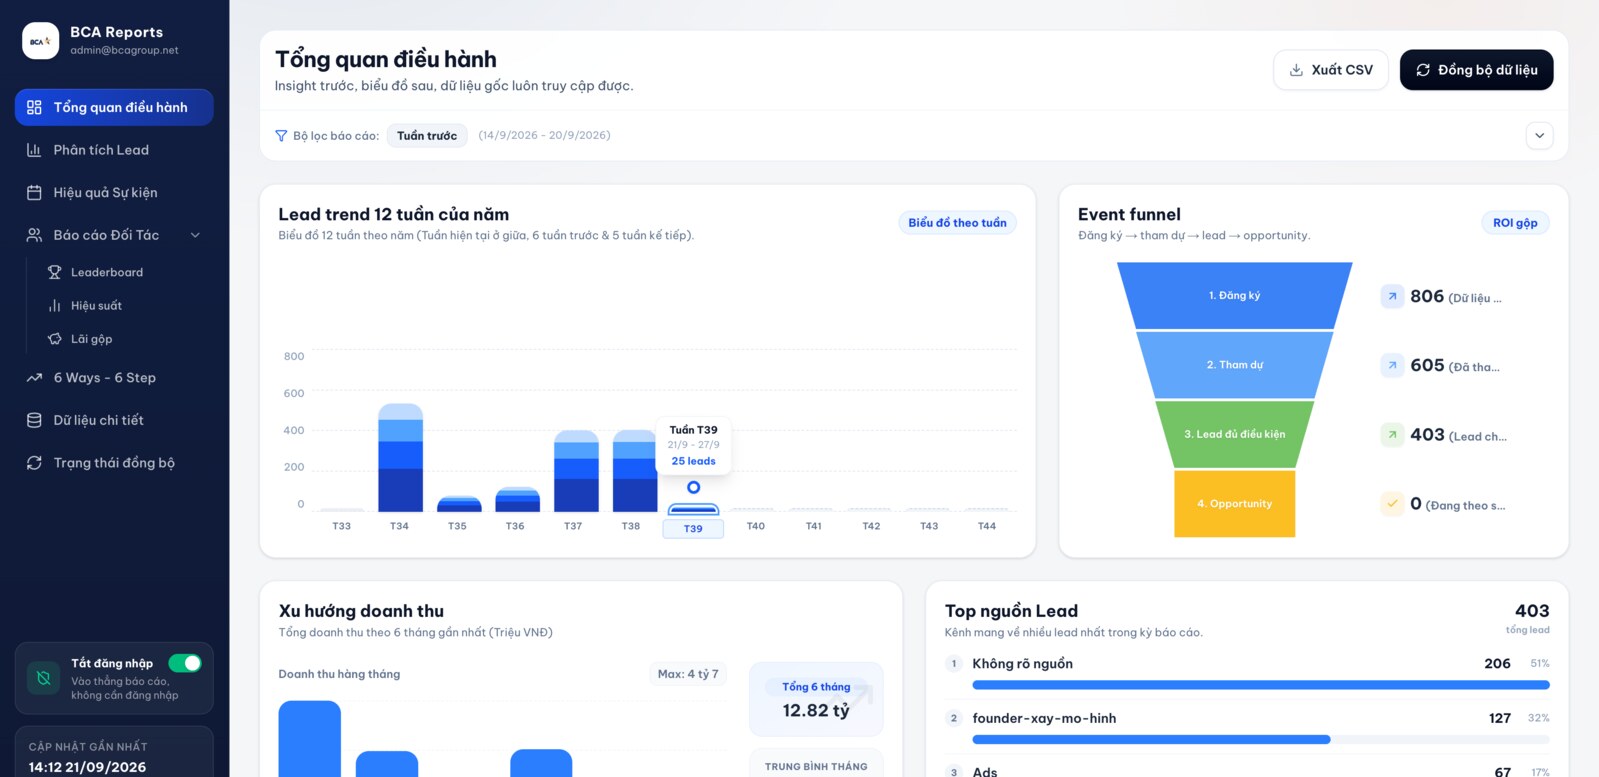1599x777 pixels.
Task: Click the Không rõ nguồn progress bar
Action: [x=1261, y=685]
